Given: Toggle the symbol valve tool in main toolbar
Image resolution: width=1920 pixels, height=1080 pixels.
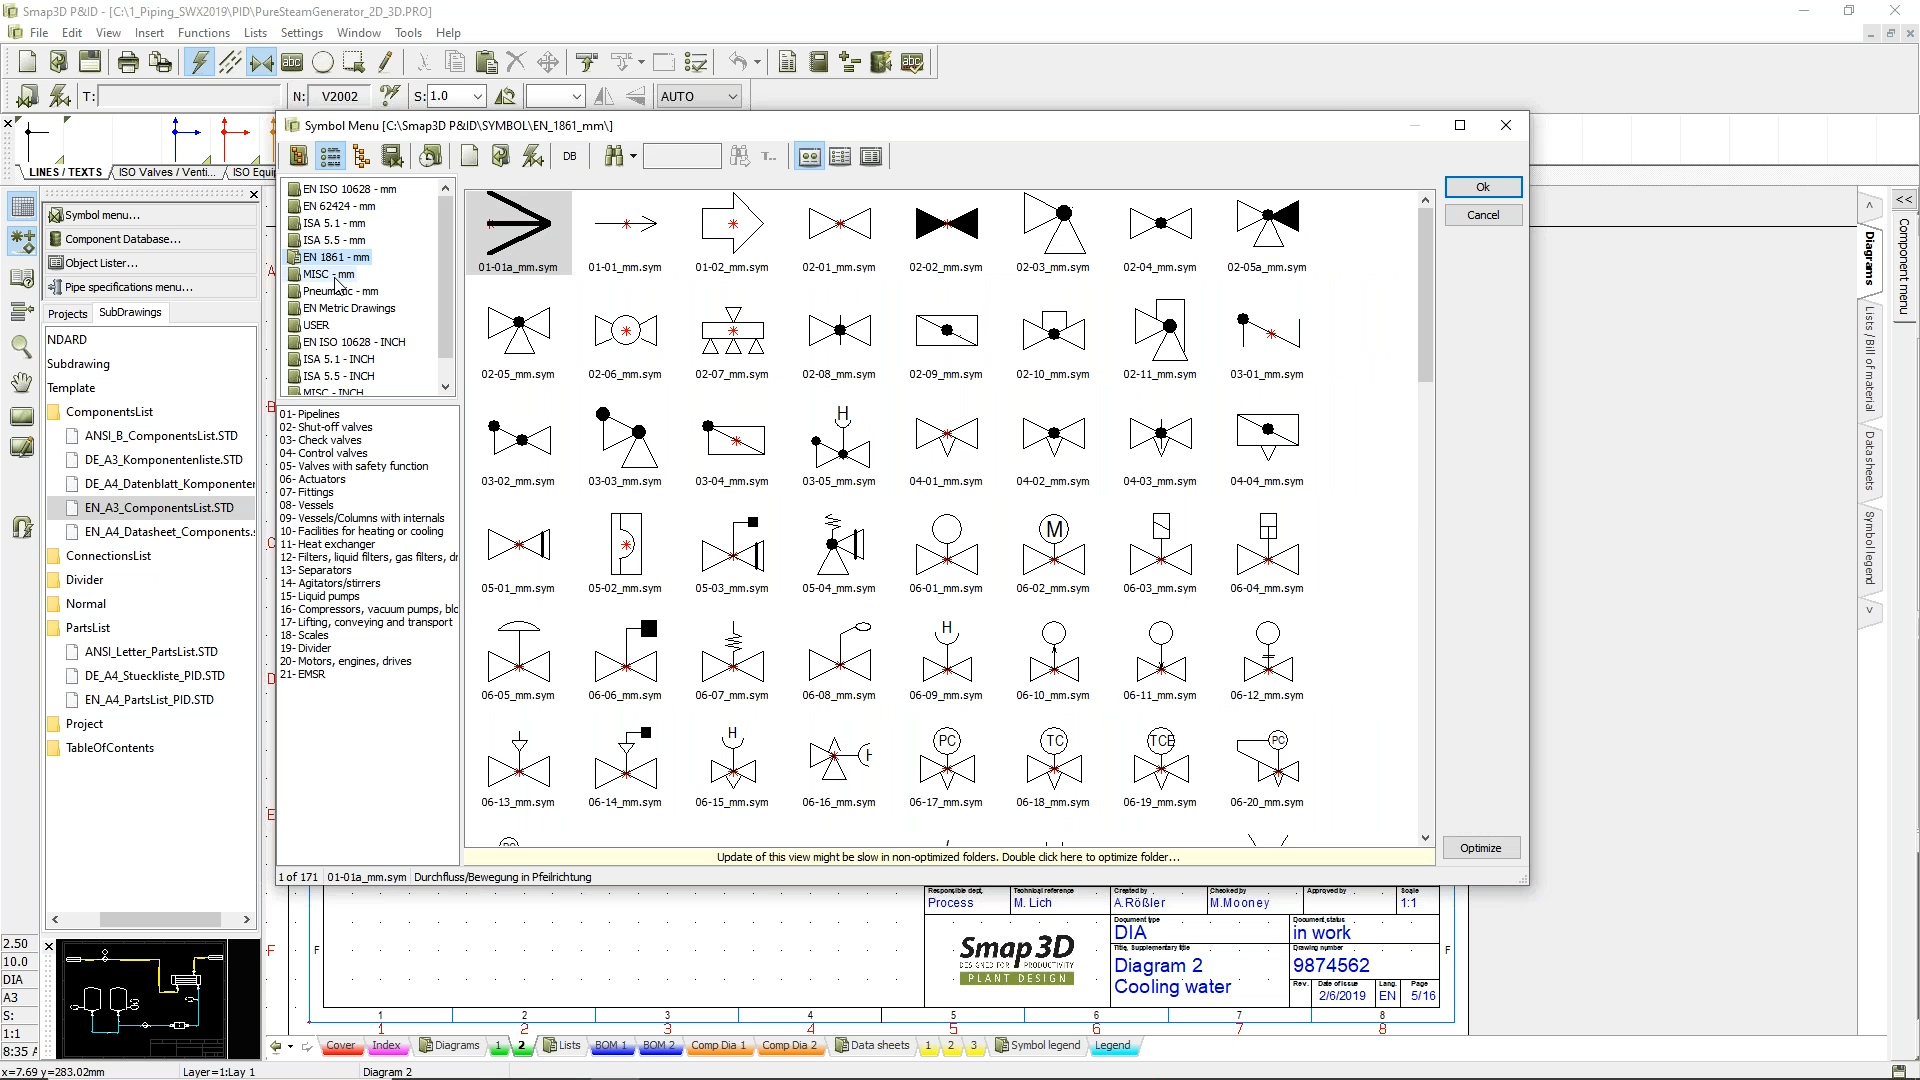Looking at the screenshot, I should 262,62.
